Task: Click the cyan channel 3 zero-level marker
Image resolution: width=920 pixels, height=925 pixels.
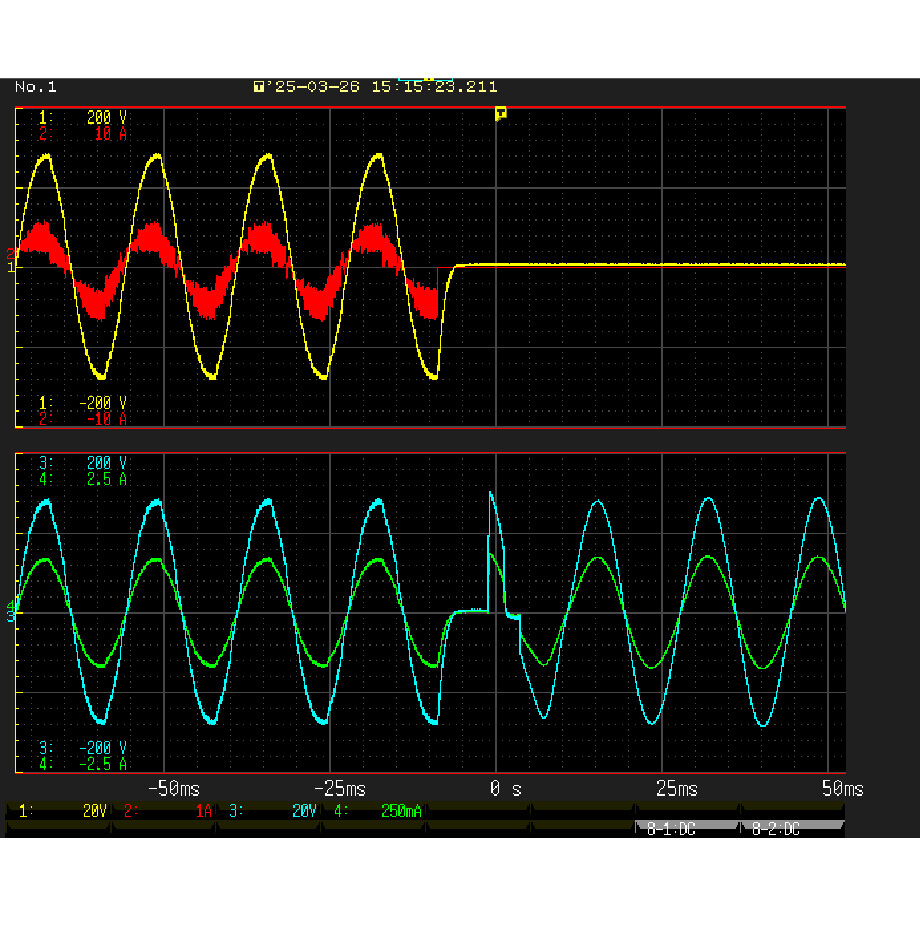Action: tap(11, 616)
